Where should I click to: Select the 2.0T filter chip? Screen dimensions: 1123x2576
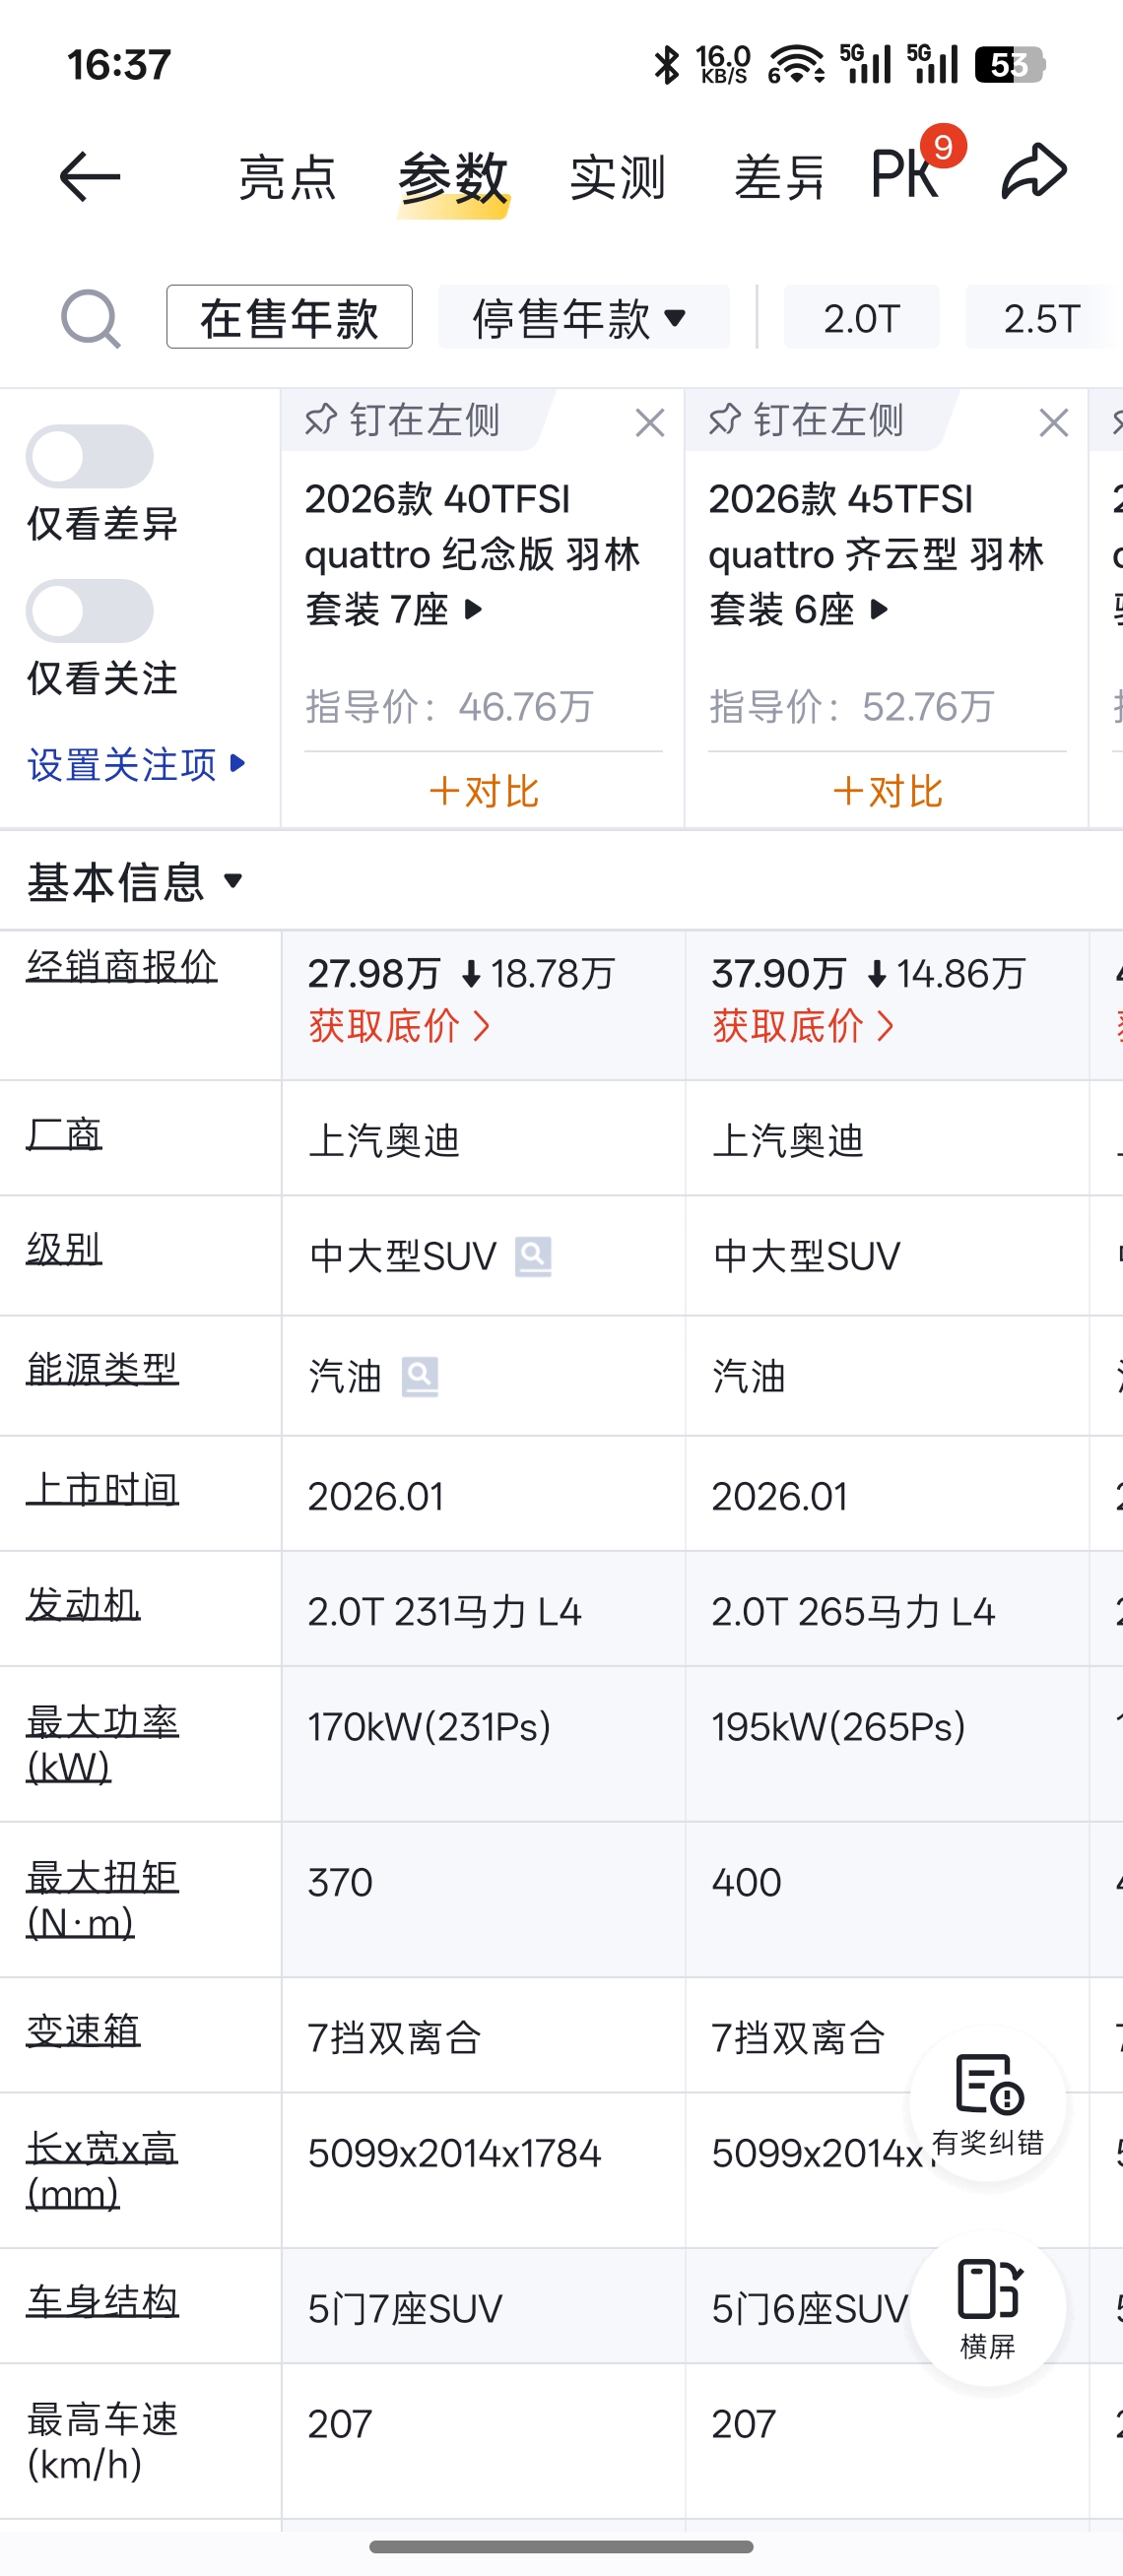(861, 318)
